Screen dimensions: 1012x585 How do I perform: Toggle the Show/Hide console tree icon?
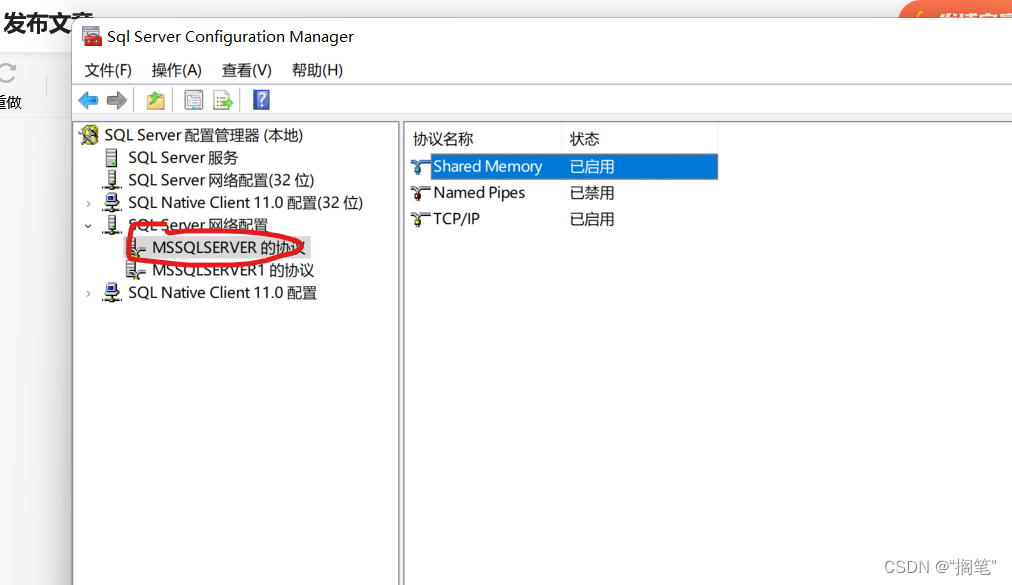pos(192,99)
